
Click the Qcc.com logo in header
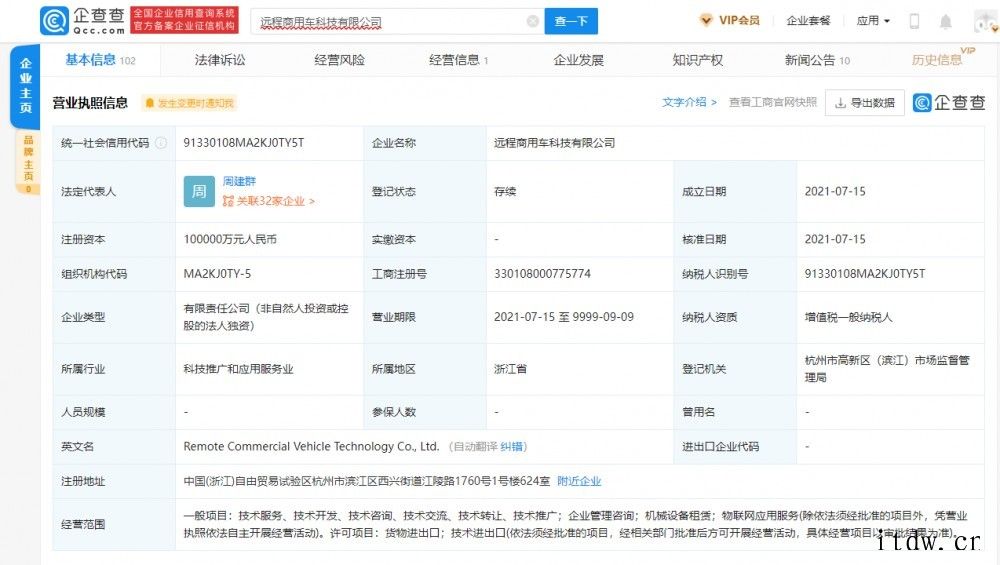click(83, 21)
